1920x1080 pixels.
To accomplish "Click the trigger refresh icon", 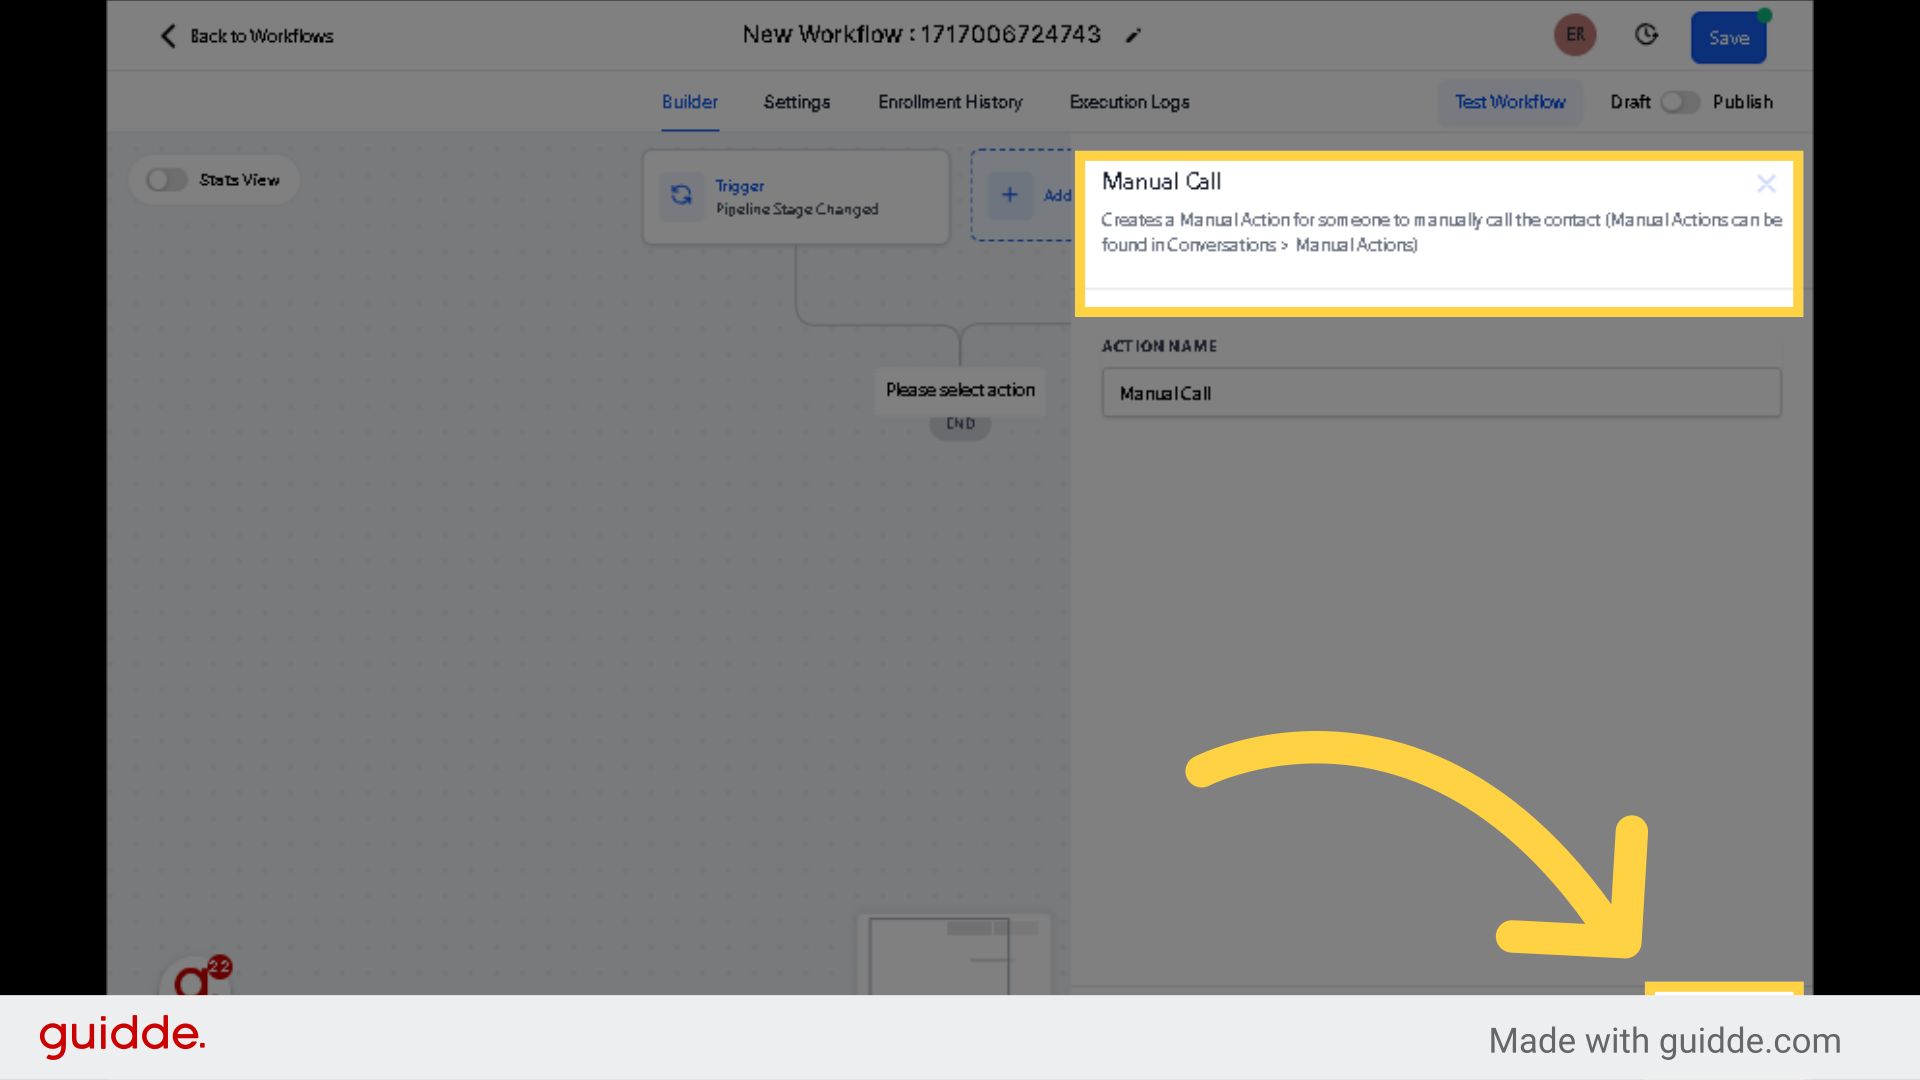I will tap(681, 195).
